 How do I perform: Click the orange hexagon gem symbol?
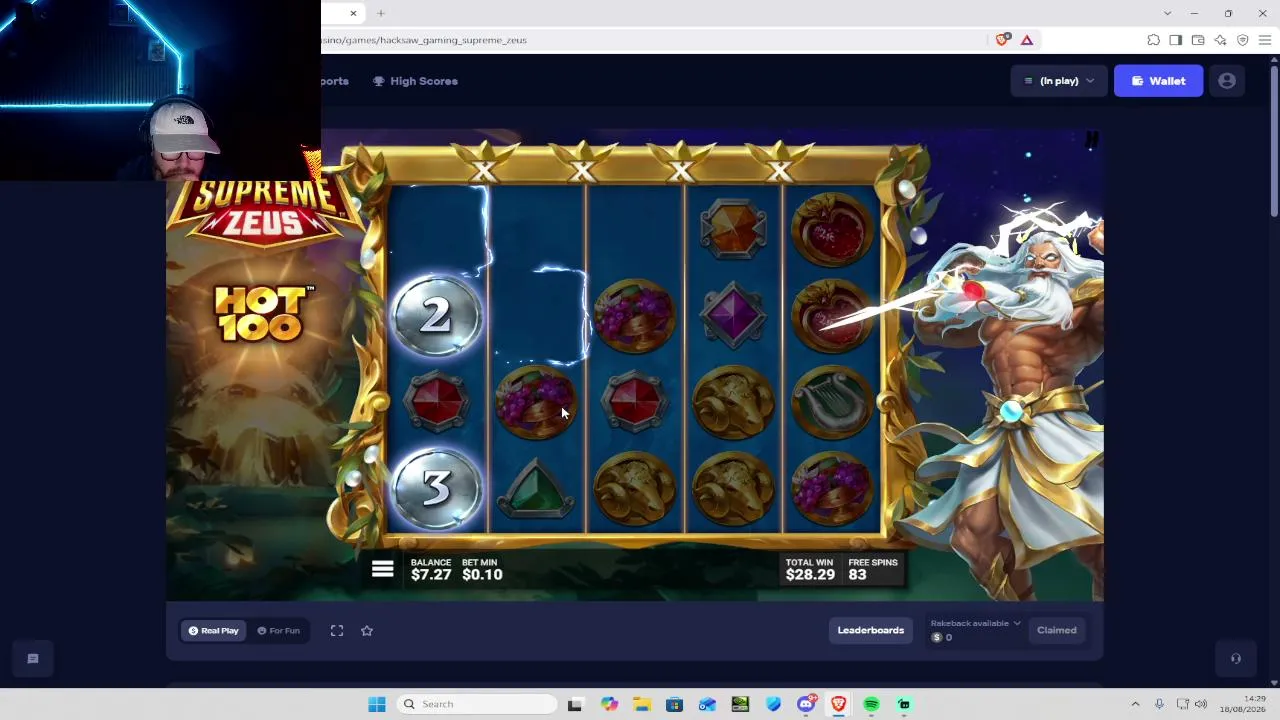coord(733,230)
